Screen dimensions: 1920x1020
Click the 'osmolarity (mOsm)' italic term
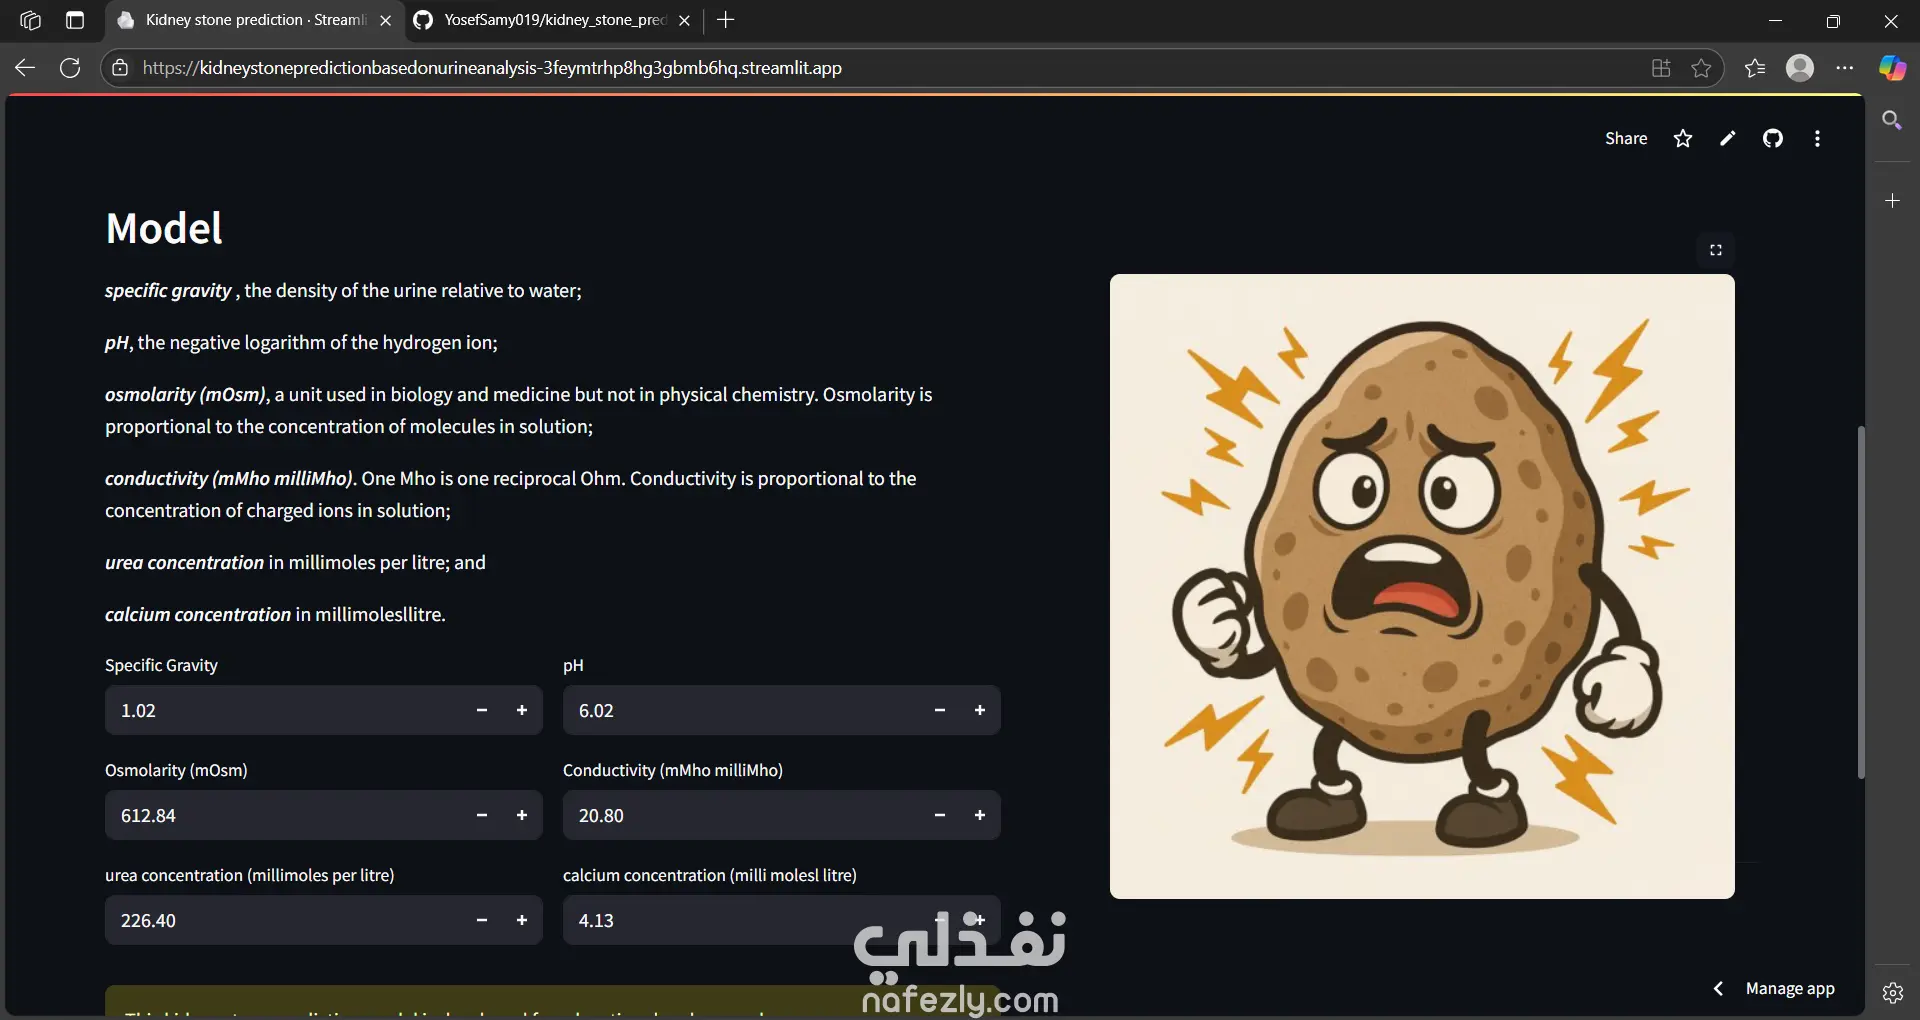click(186, 394)
